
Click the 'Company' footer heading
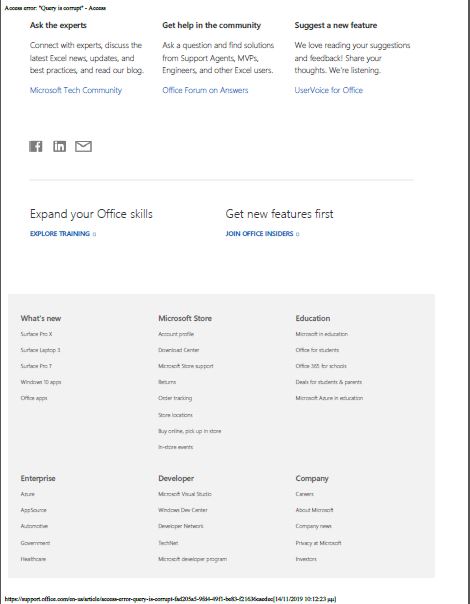312,478
